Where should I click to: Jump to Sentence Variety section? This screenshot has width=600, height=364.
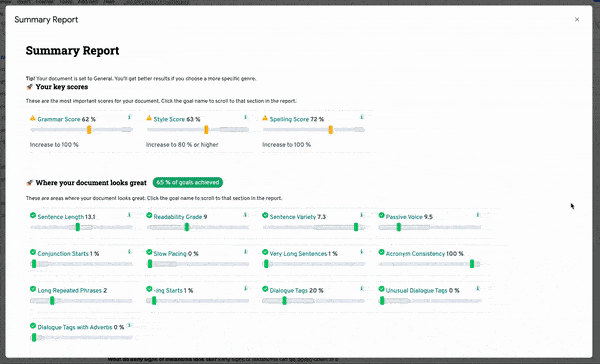click(293, 217)
